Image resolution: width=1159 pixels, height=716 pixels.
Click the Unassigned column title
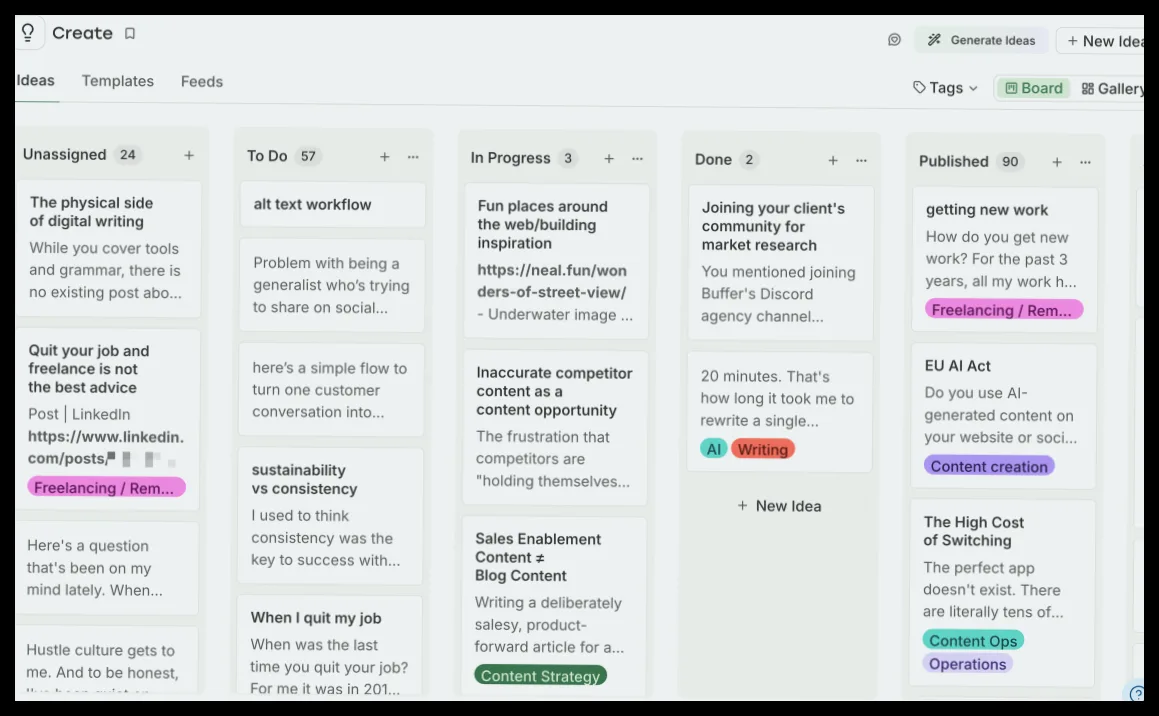[64, 154]
